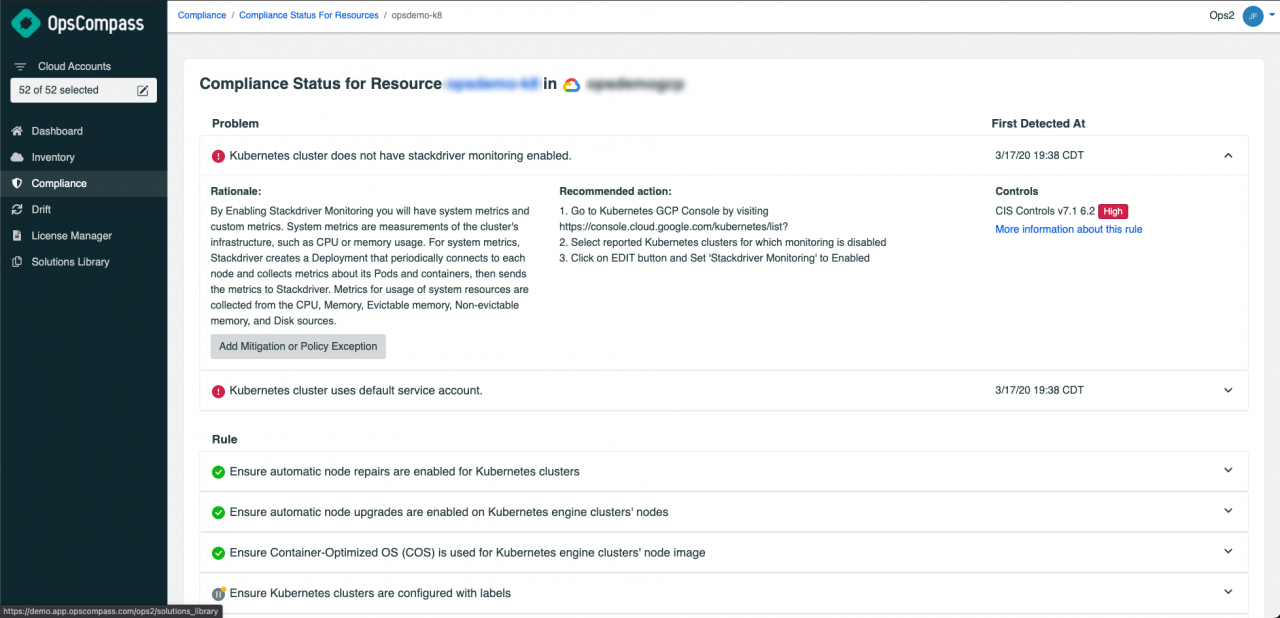Image resolution: width=1280 pixels, height=618 pixels.
Task: Expand the default service account problem row
Action: 1228,390
